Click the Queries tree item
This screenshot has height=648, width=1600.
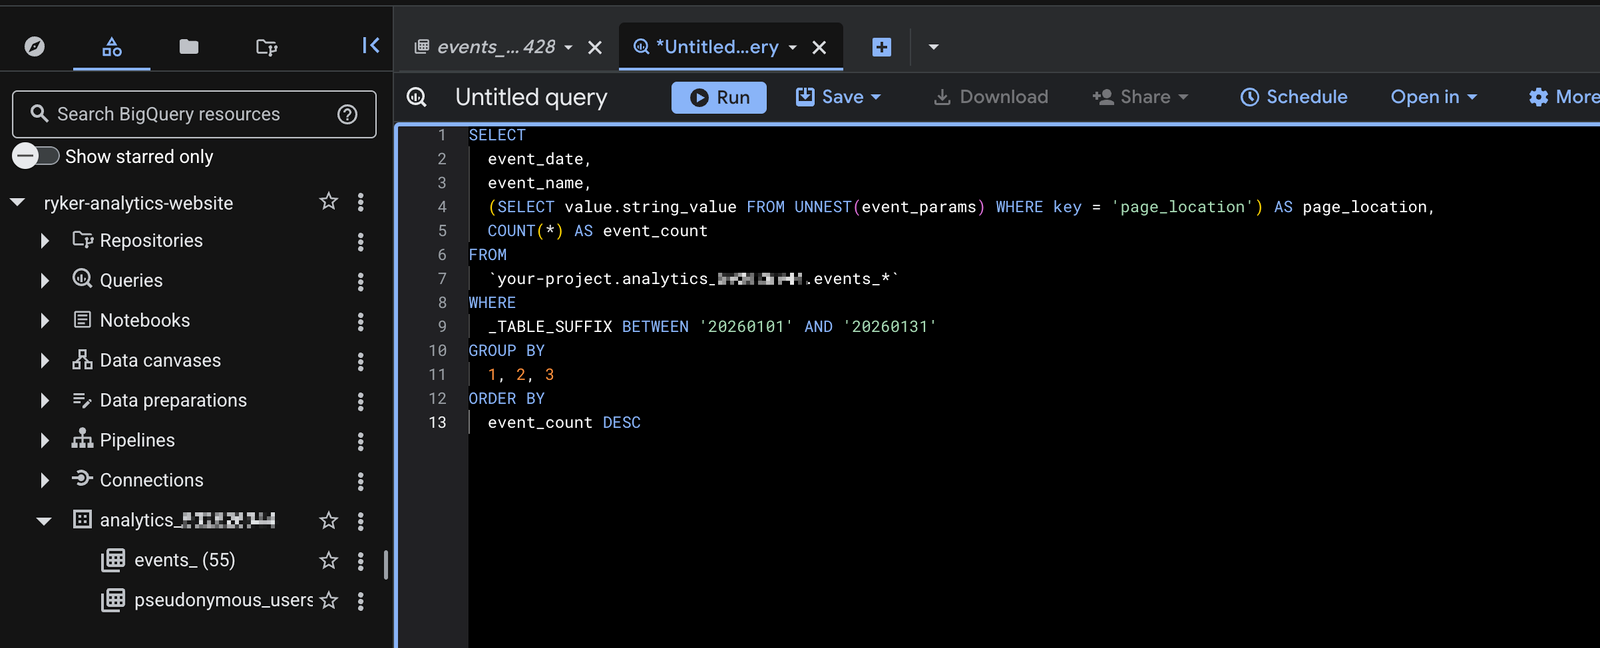coord(131,281)
